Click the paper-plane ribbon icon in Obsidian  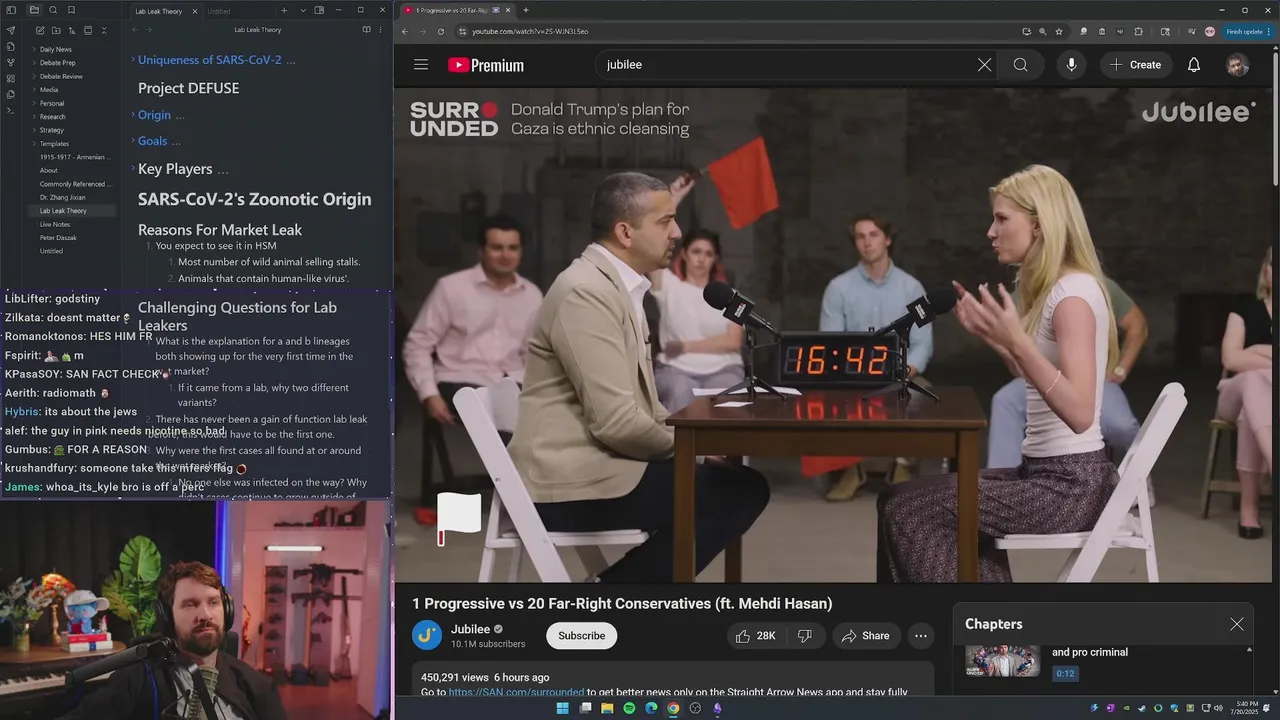11,30
